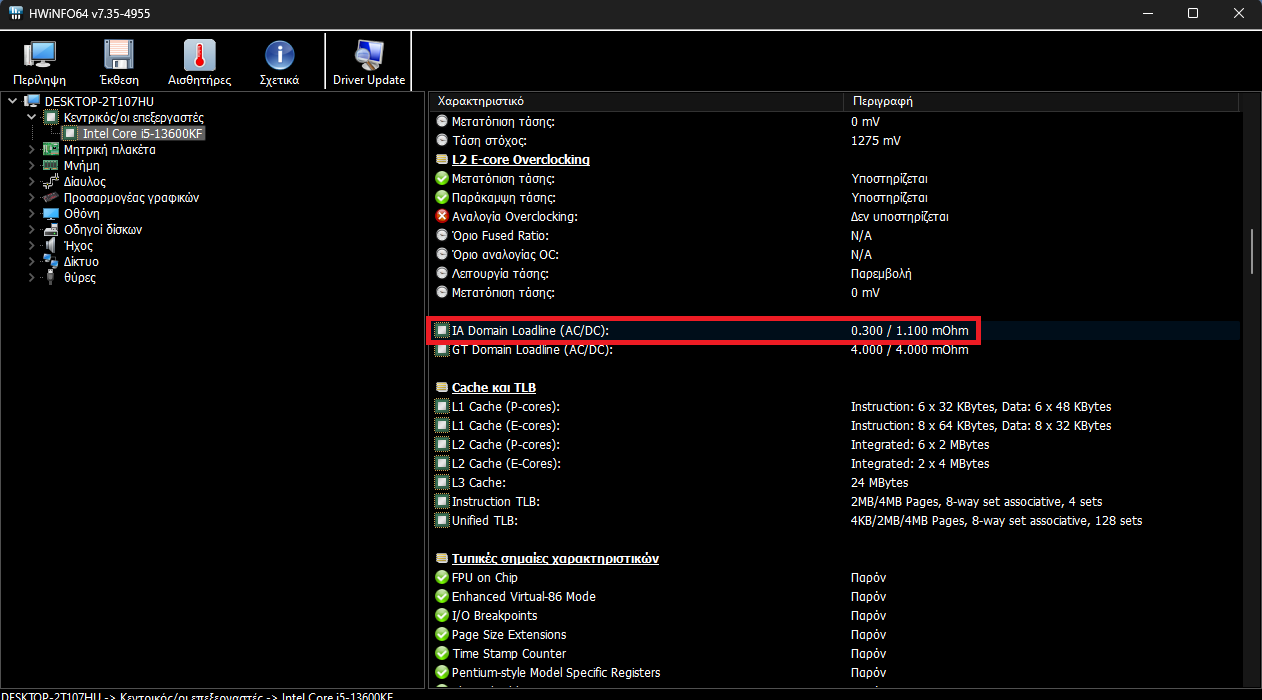Click the drive icon beside Οδηγοί δίσκων
Viewport: 1262px width, 700px height.
[x=51, y=230]
